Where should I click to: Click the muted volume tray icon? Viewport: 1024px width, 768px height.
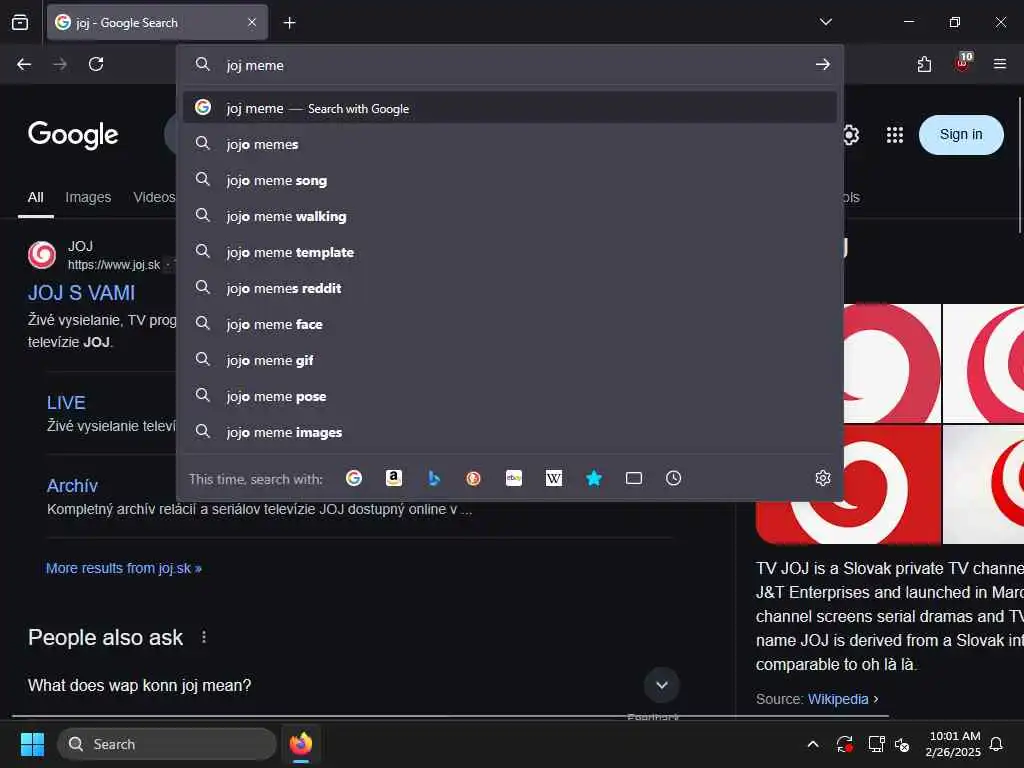pyautogui.click(x=902, y=744)
